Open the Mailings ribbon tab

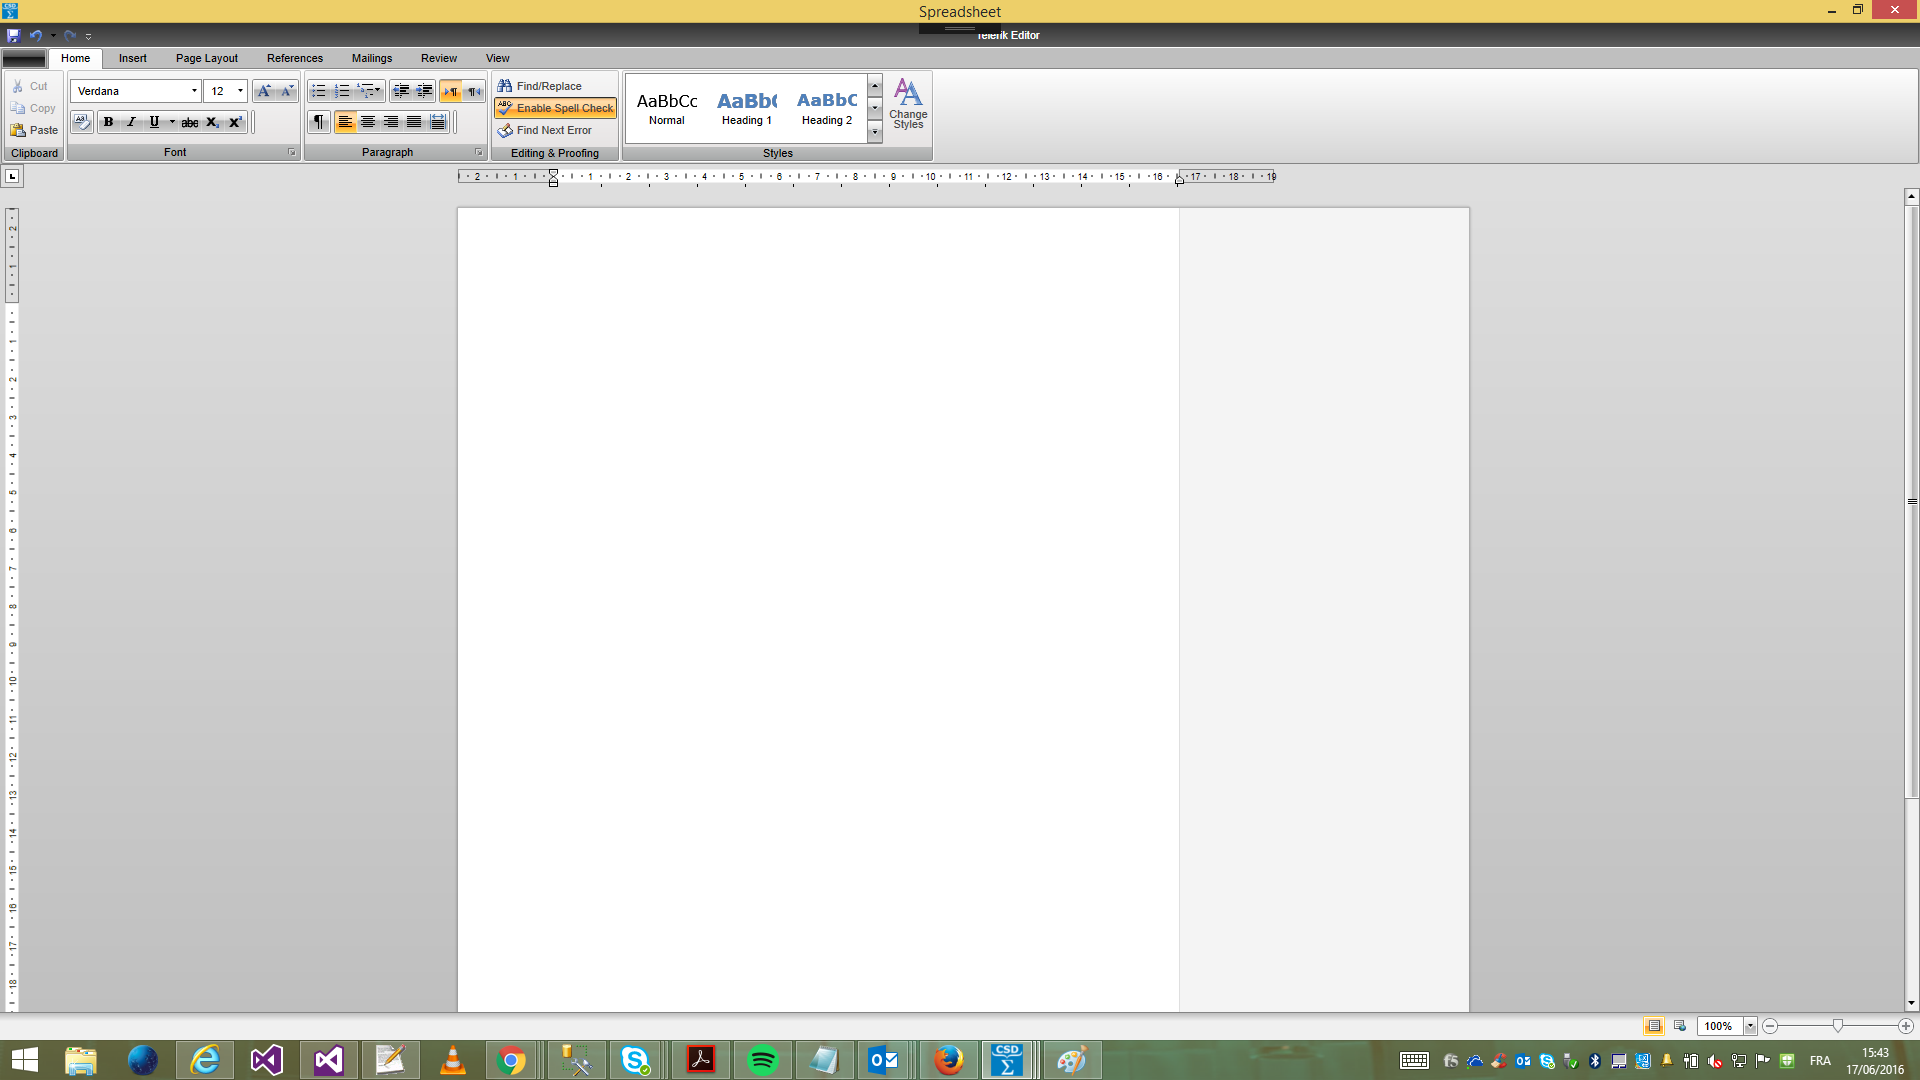point(372,58)
